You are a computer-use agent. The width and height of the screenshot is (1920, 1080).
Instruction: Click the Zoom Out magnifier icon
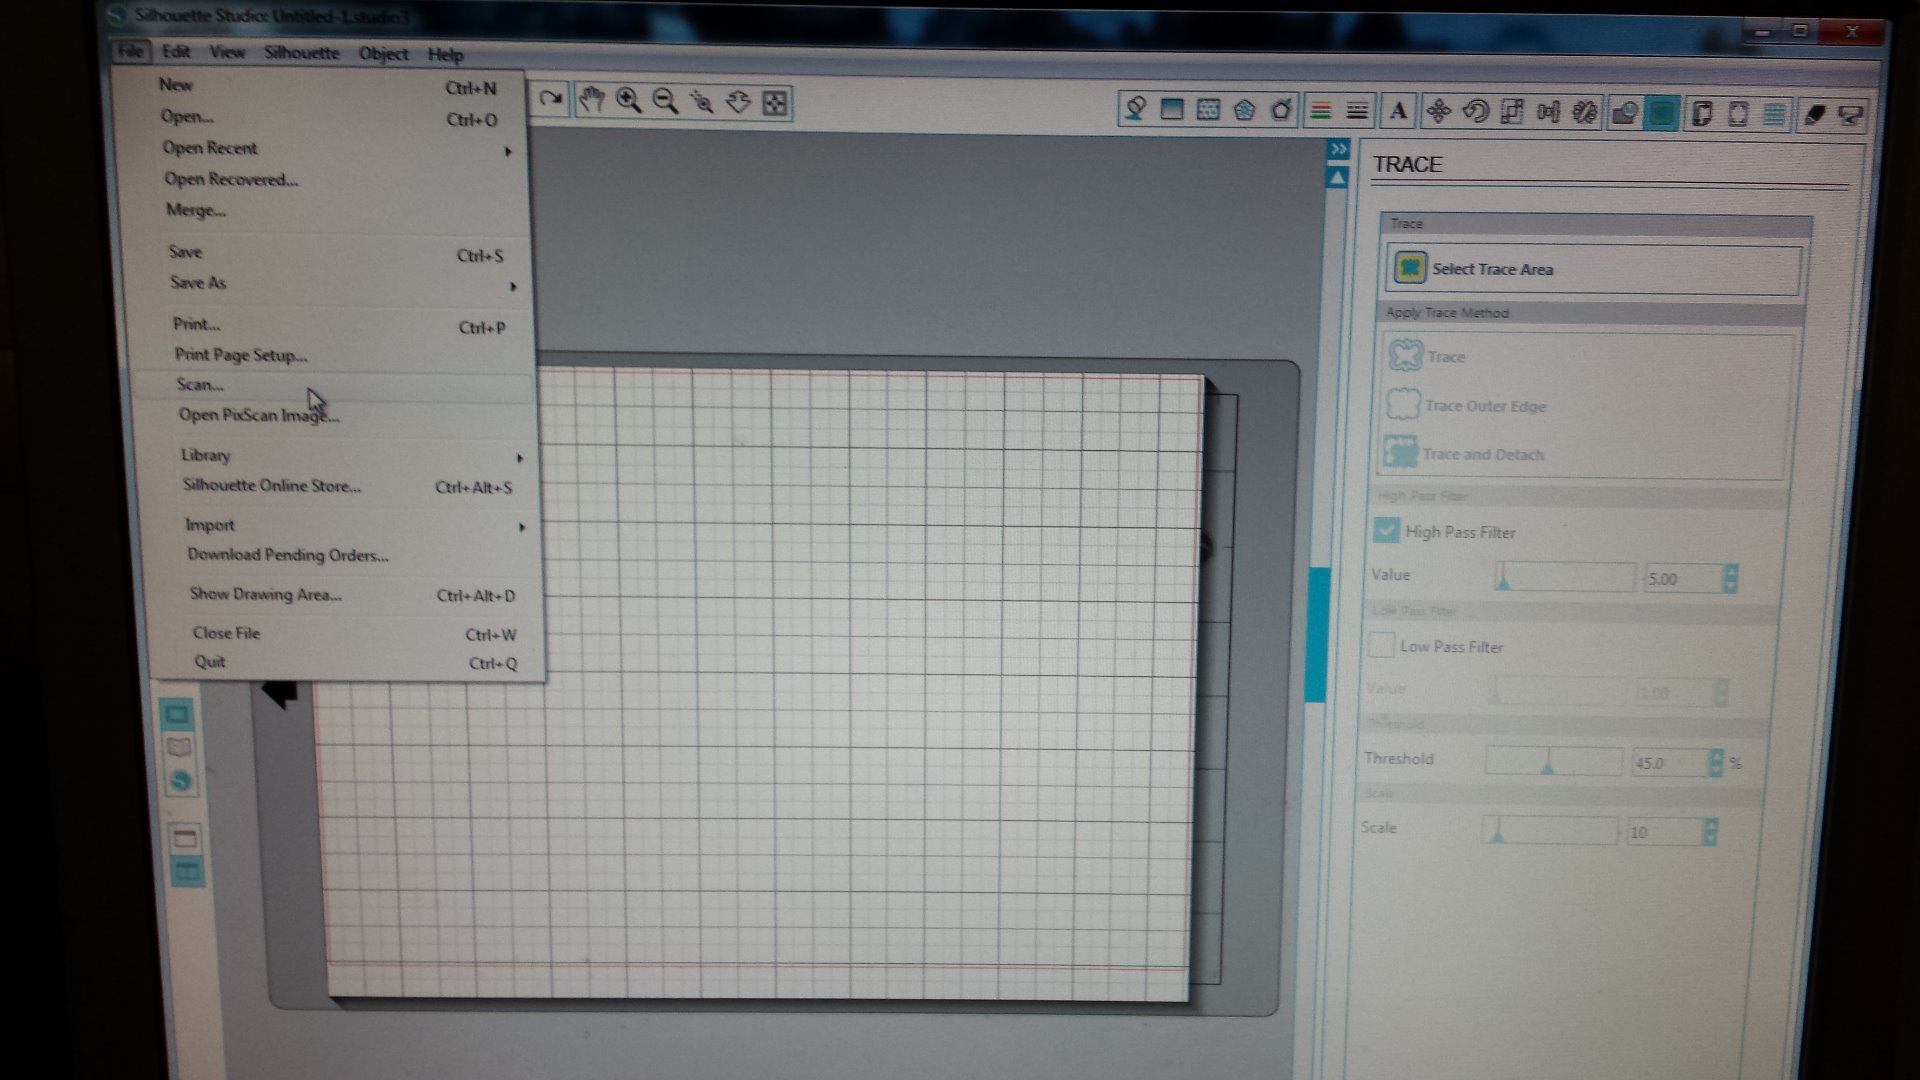click(x=665, y=101)
